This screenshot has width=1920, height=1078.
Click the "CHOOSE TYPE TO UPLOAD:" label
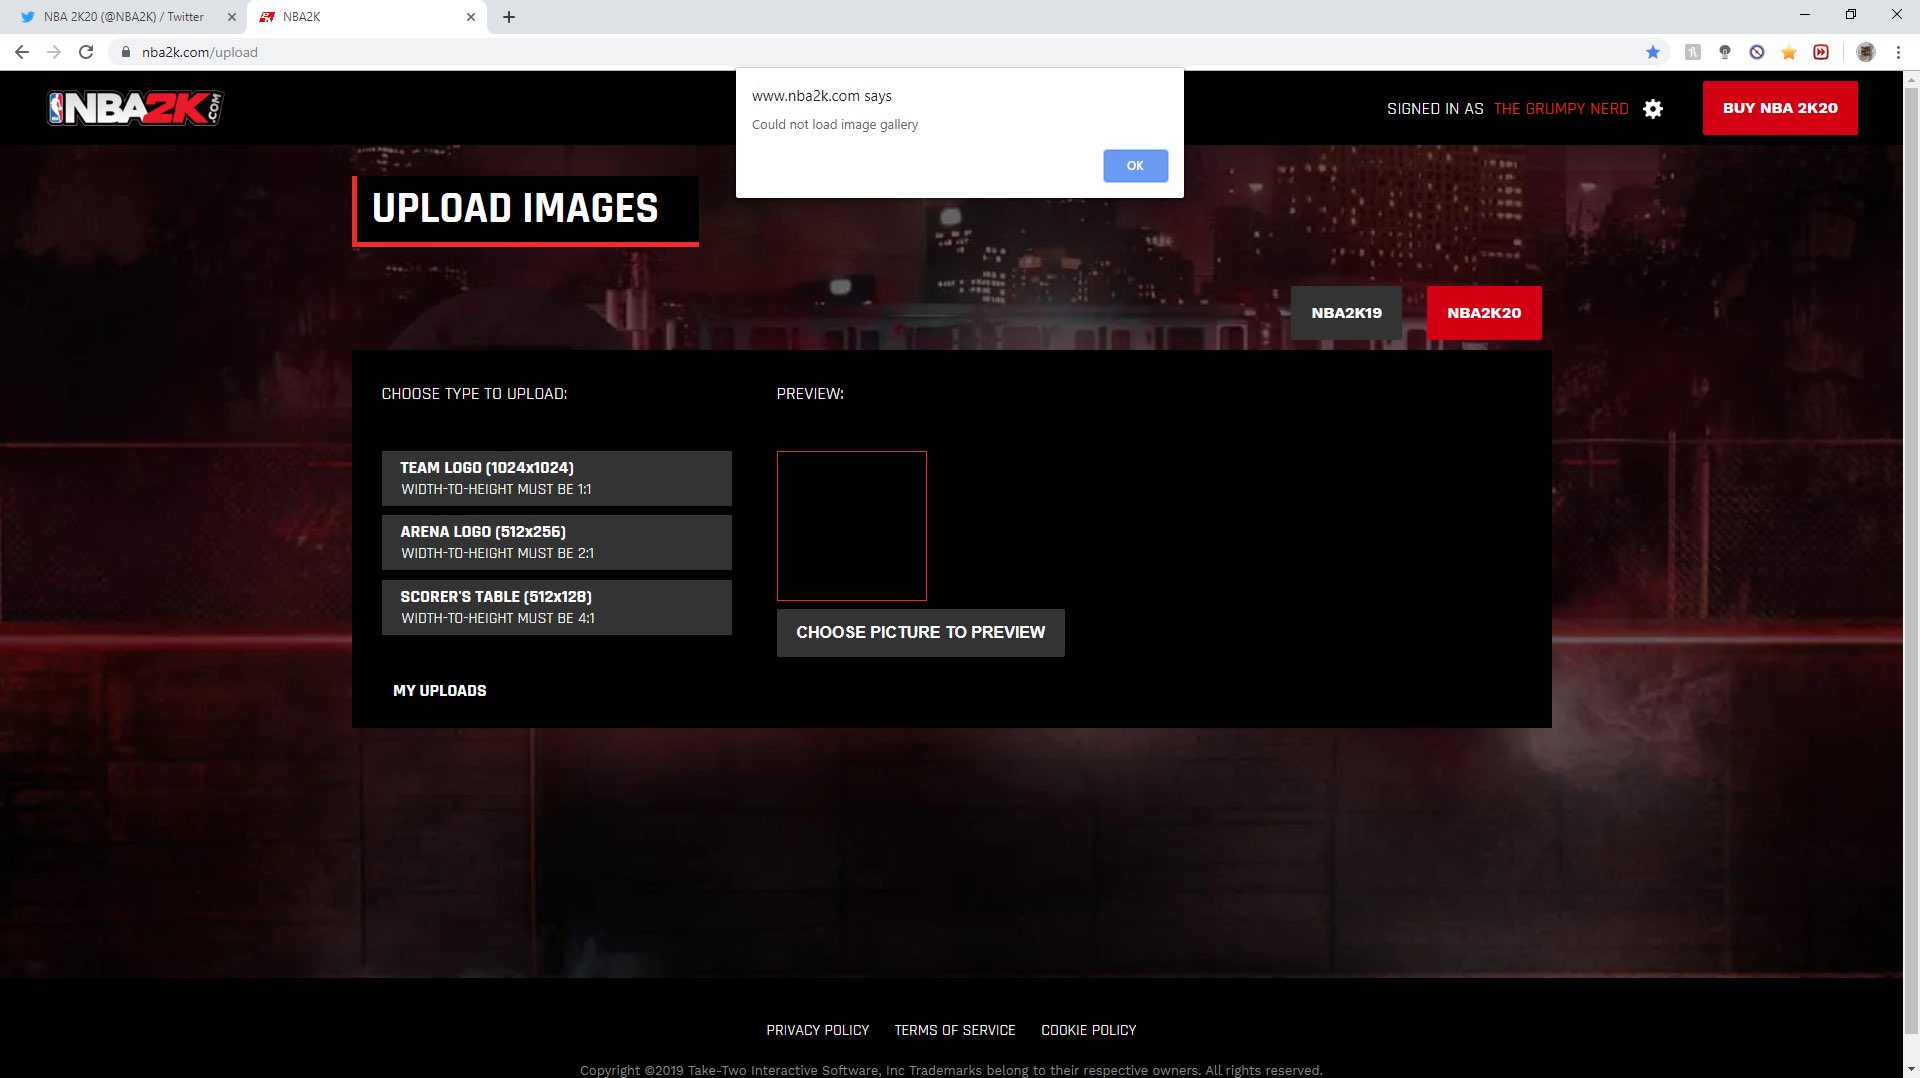click(x=474, y=394)
